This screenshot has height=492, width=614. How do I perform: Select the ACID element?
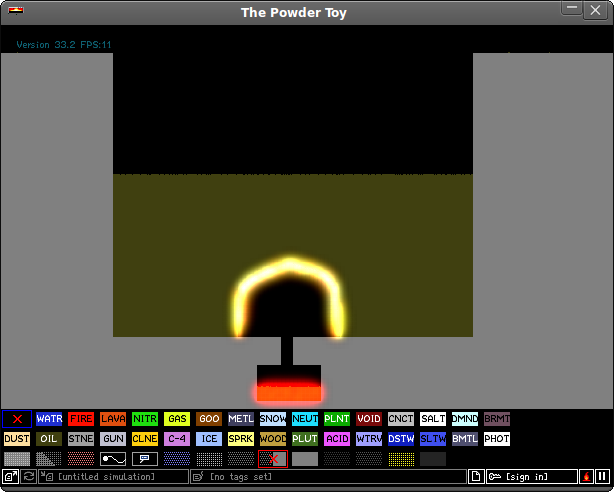click(337, 439)
